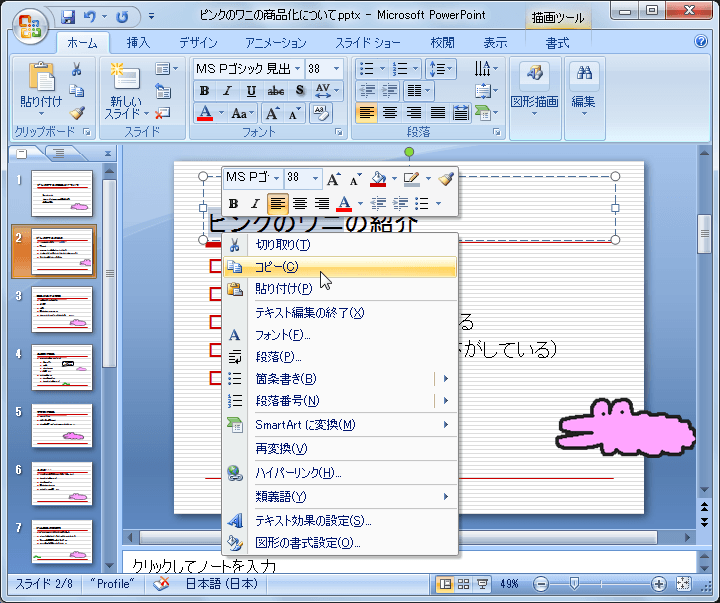Toggle ribbon align text left
The height and width of the screenshot is (603, 720).
tap(366, 113)
